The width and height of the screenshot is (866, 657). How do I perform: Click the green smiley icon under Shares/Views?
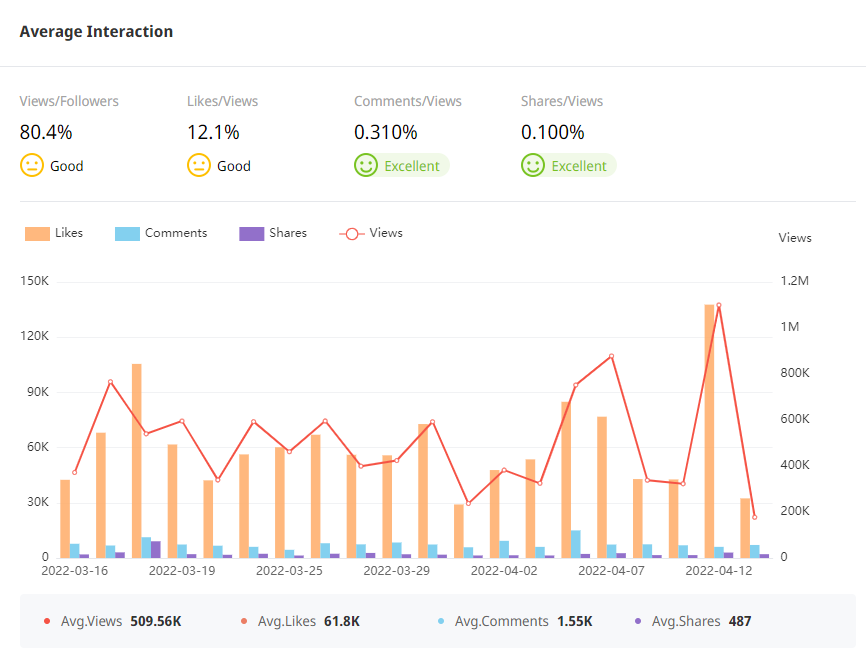point(533,166)
